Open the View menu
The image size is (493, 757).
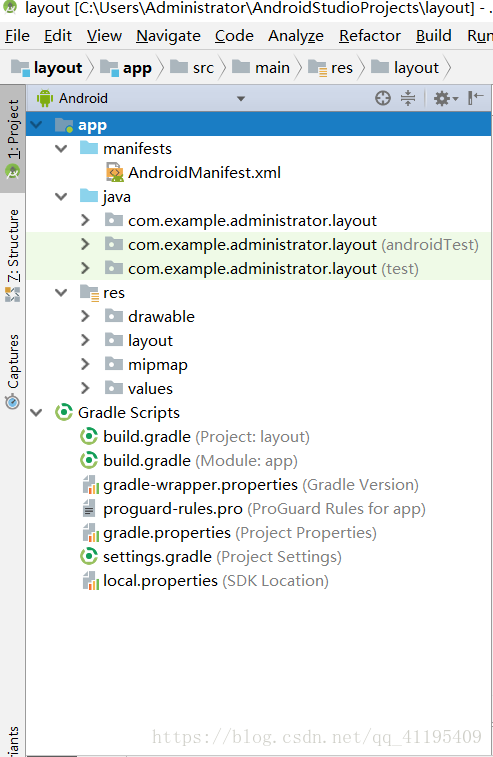pos(104,36)
